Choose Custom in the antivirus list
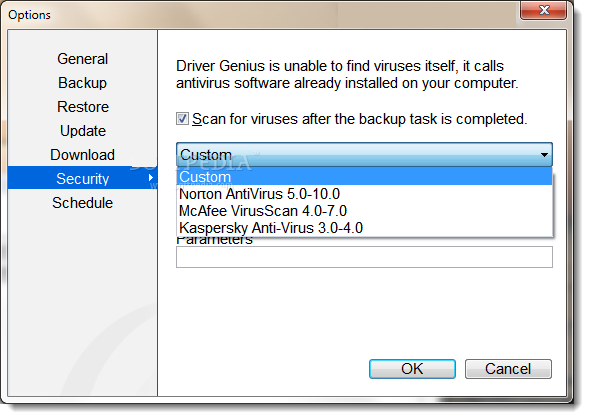589x419 pixels. tap(364, 177)
